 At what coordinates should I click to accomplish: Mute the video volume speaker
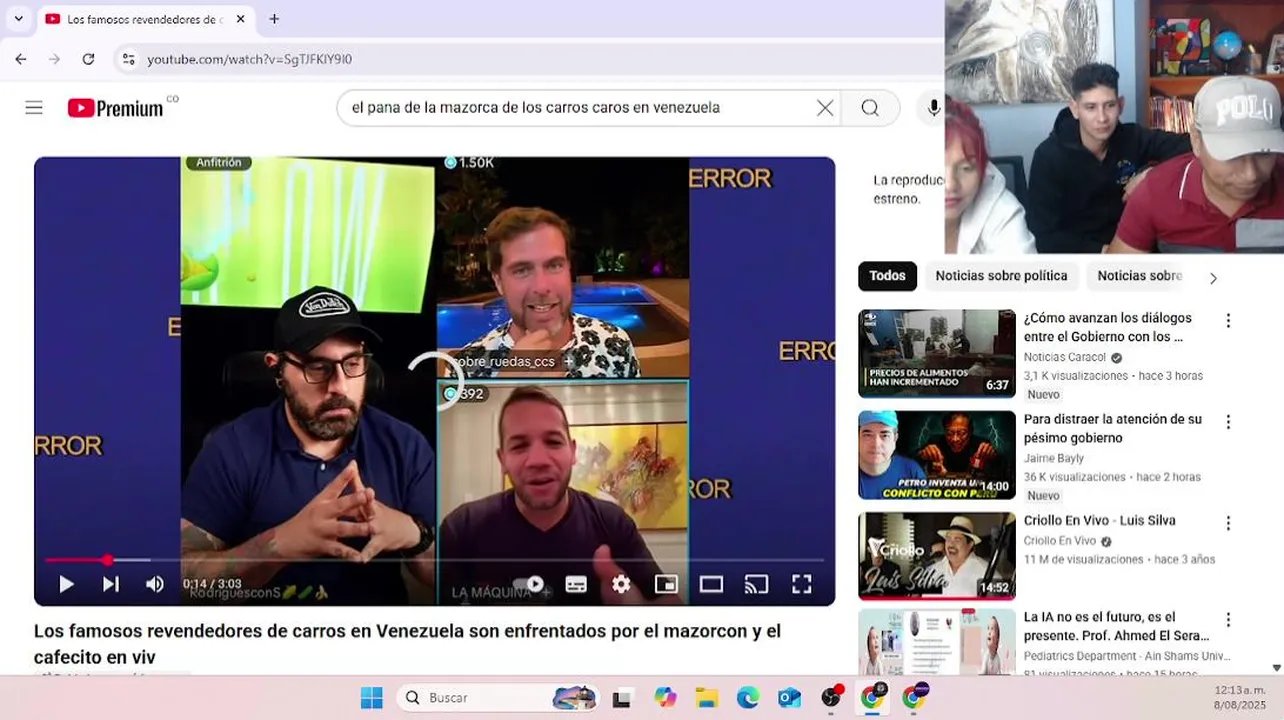pos(154,584)
